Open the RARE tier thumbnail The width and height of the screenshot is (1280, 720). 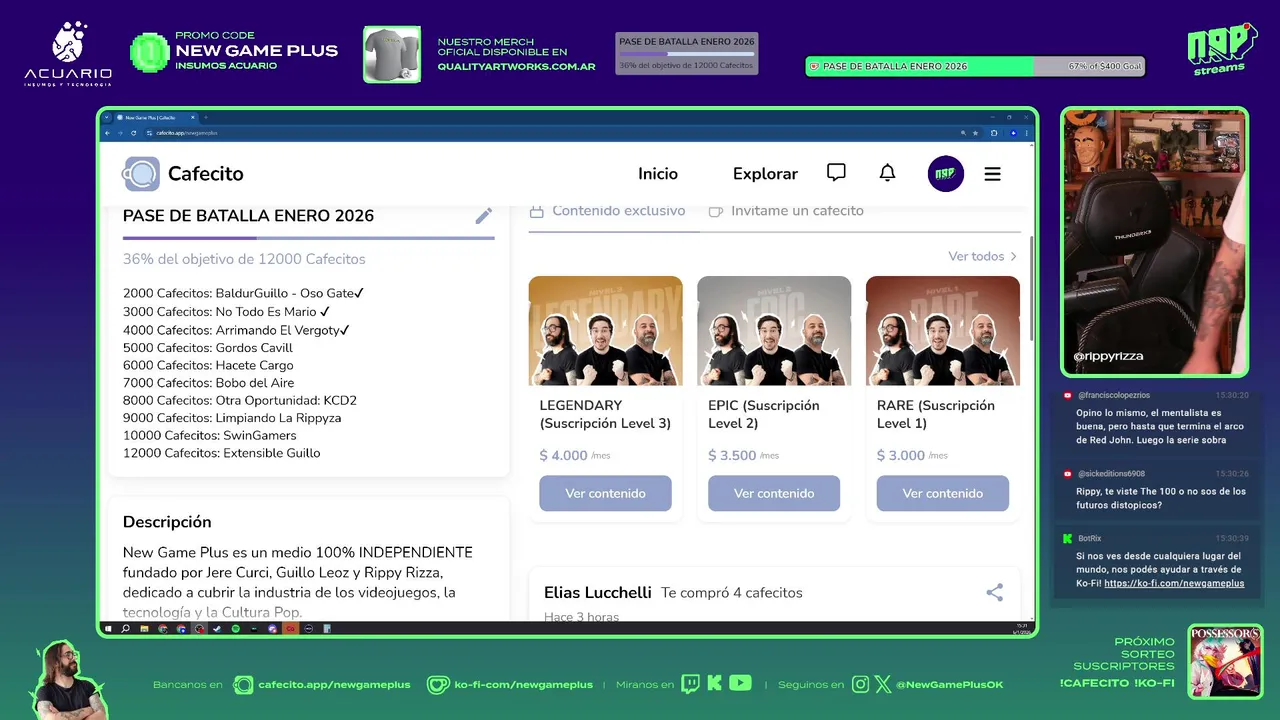(943, 331)
